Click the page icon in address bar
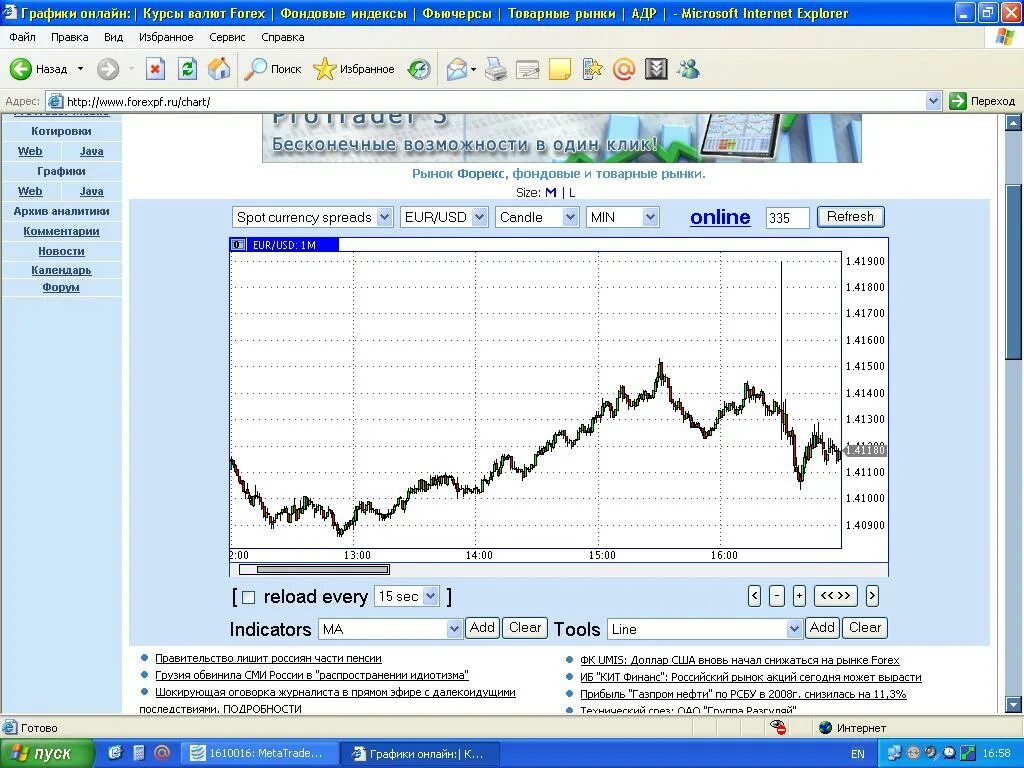The image size is (1024, 768). click(x=56, y=101)
